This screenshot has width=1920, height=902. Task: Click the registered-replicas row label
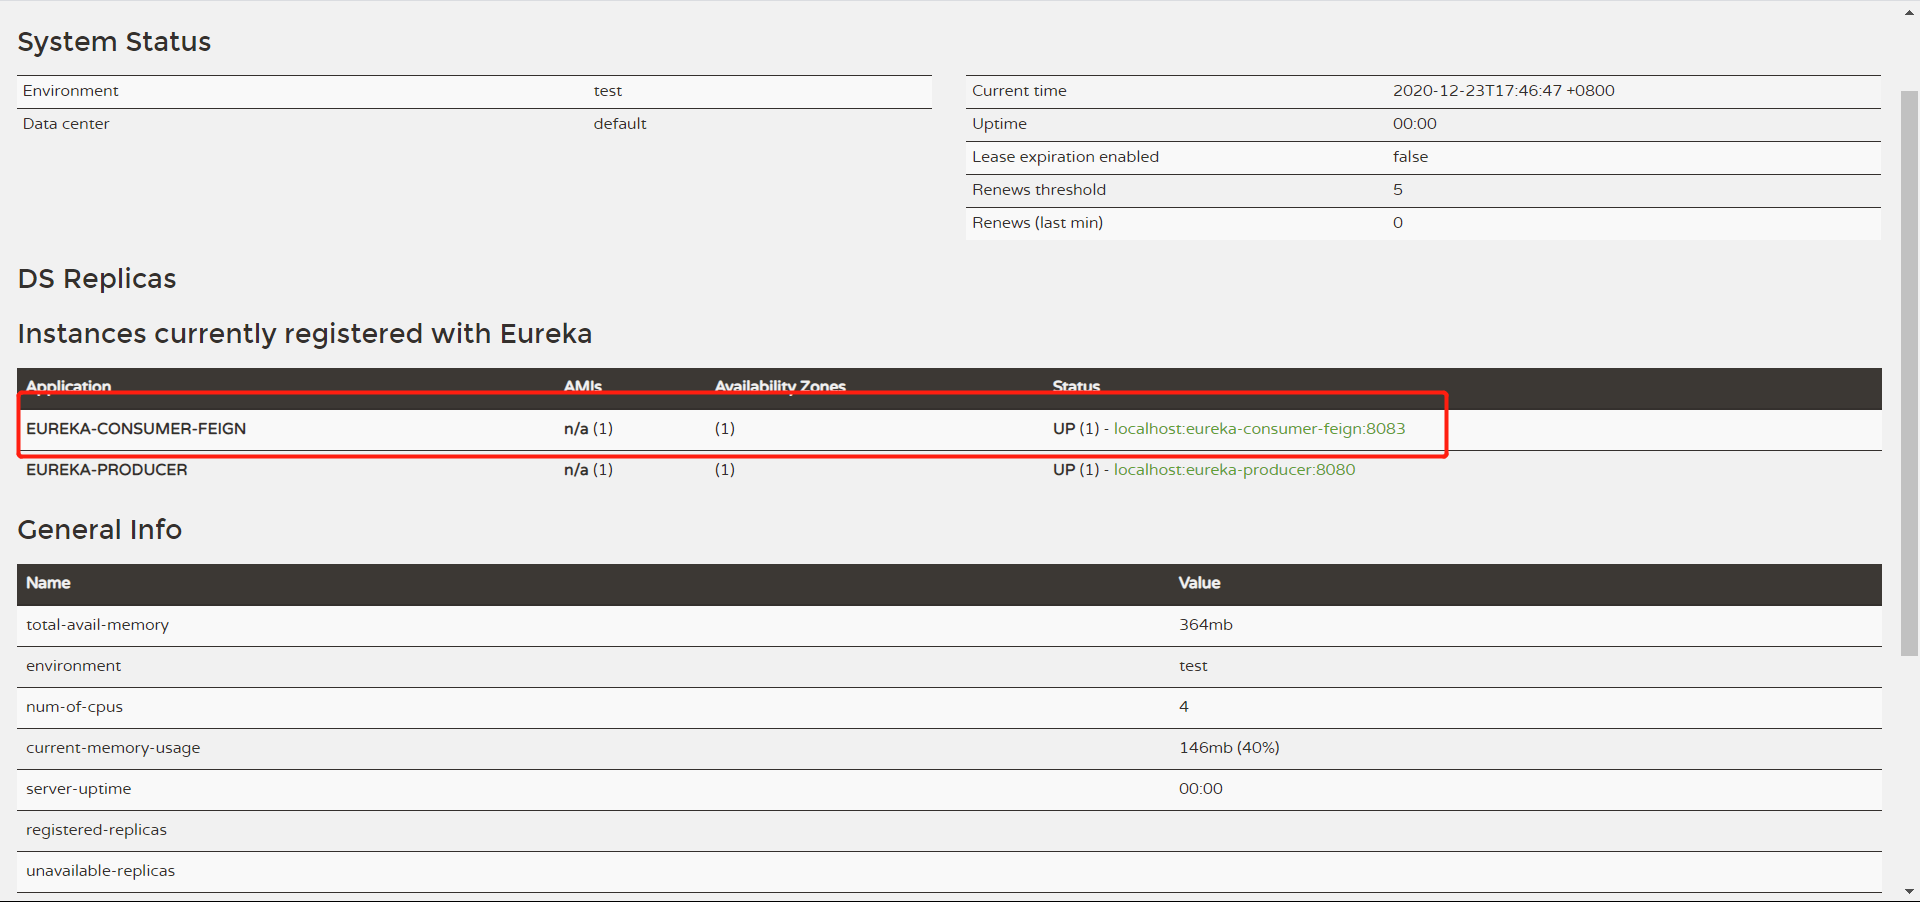click(96, 829)
